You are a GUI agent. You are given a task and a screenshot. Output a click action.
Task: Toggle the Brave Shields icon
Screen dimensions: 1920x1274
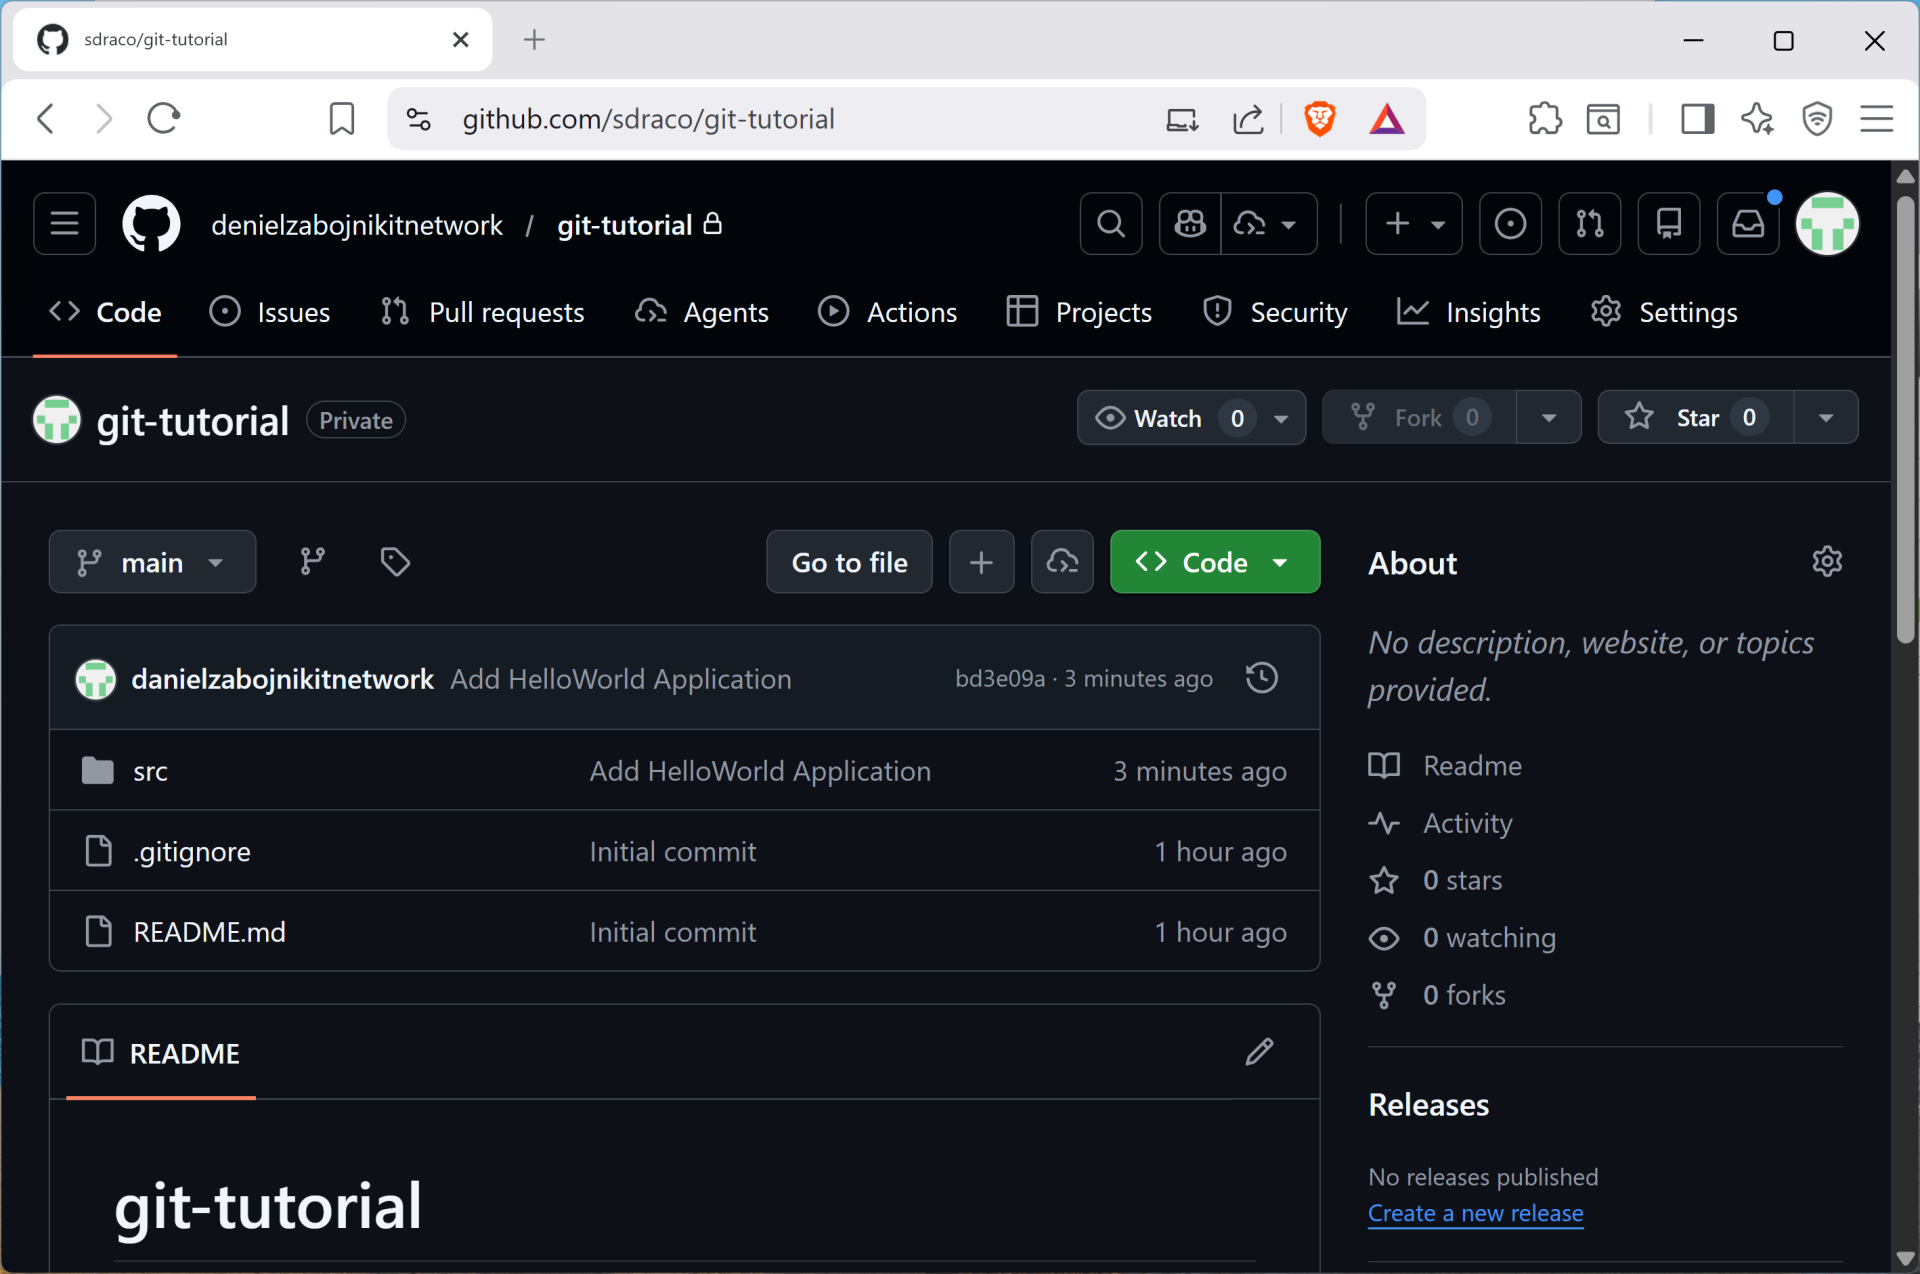tap(1319, 119)
